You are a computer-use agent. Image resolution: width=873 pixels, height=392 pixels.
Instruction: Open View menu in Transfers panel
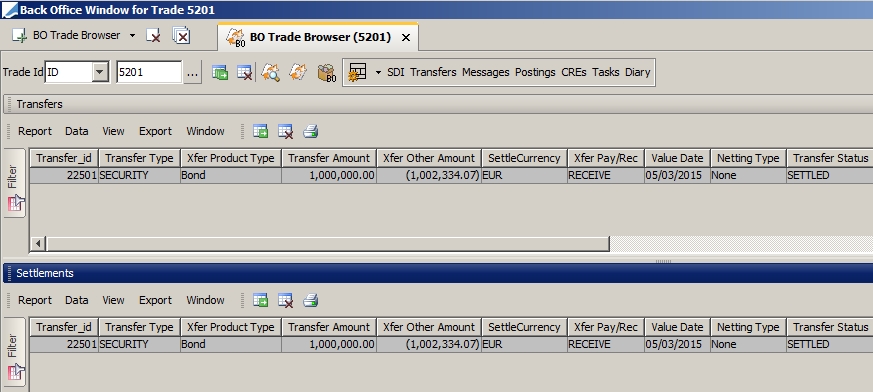click(113, 131)
